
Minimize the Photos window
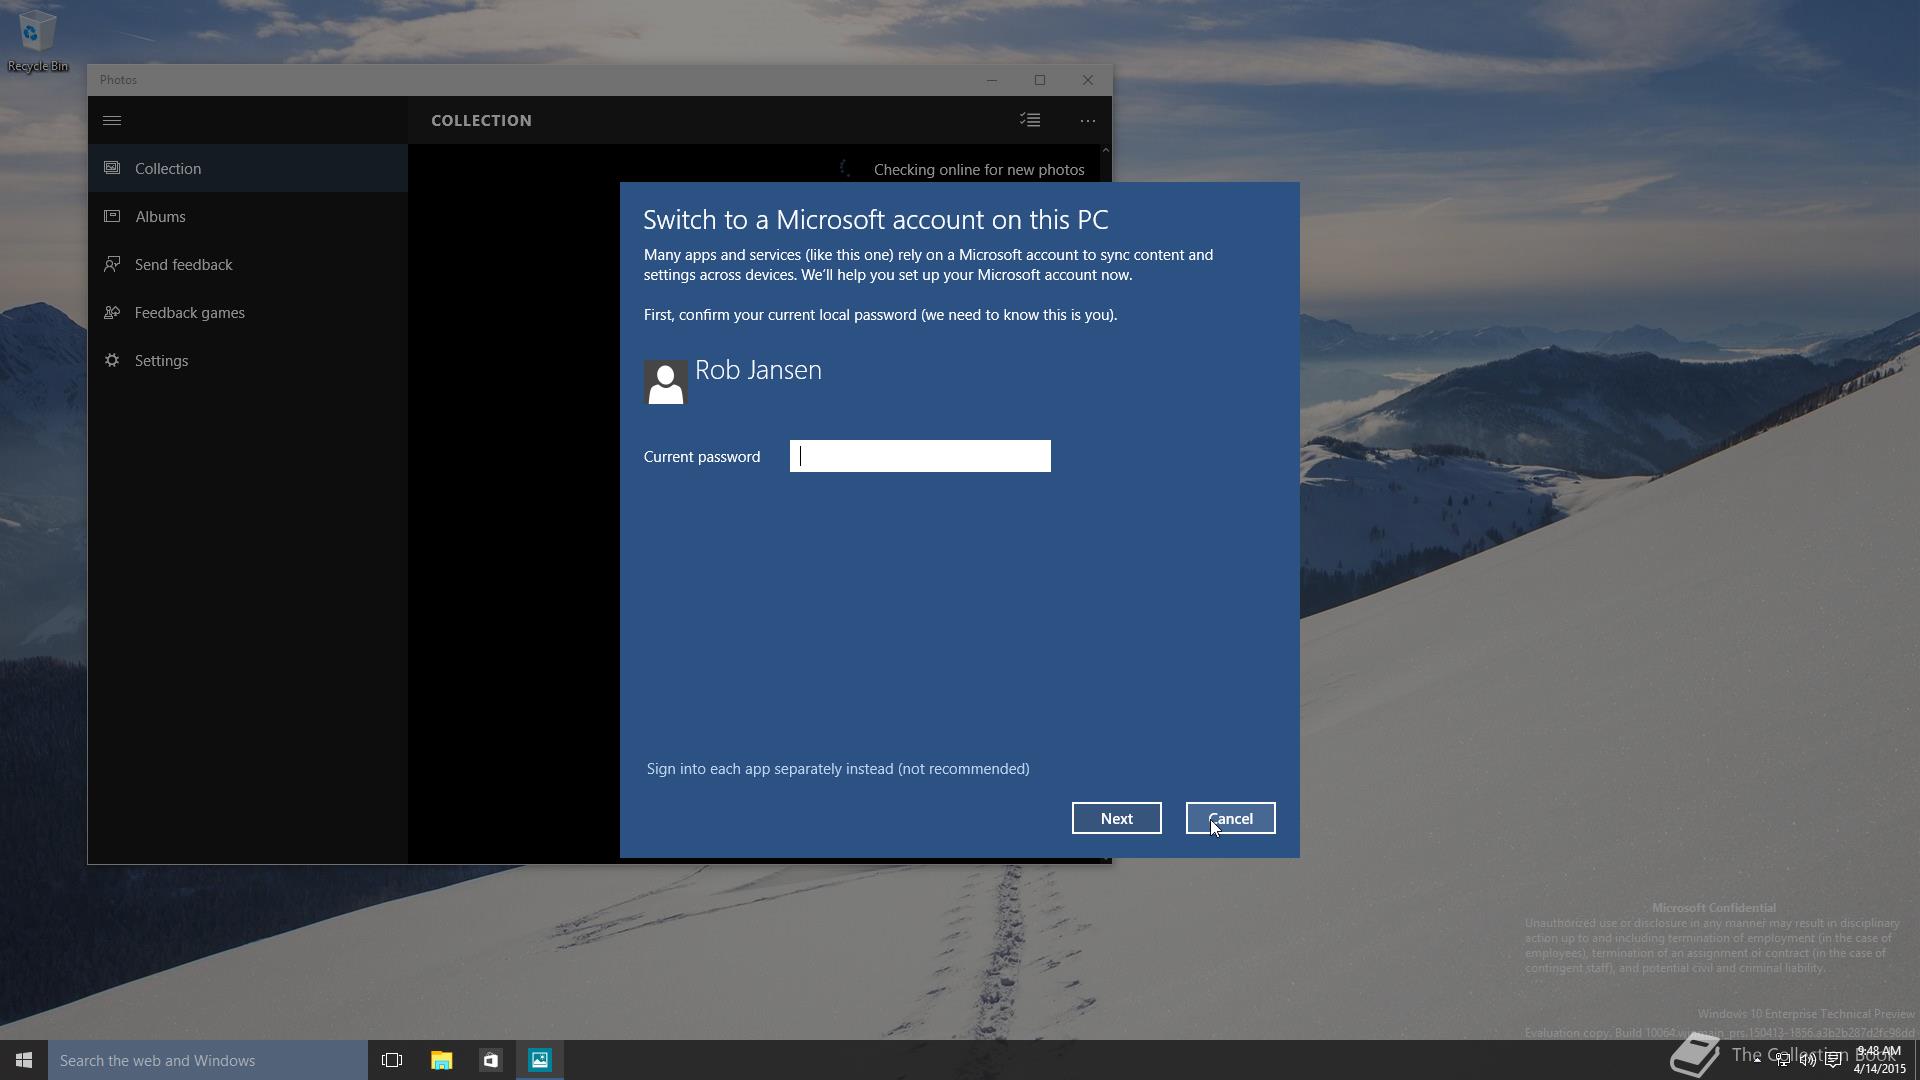992,80
